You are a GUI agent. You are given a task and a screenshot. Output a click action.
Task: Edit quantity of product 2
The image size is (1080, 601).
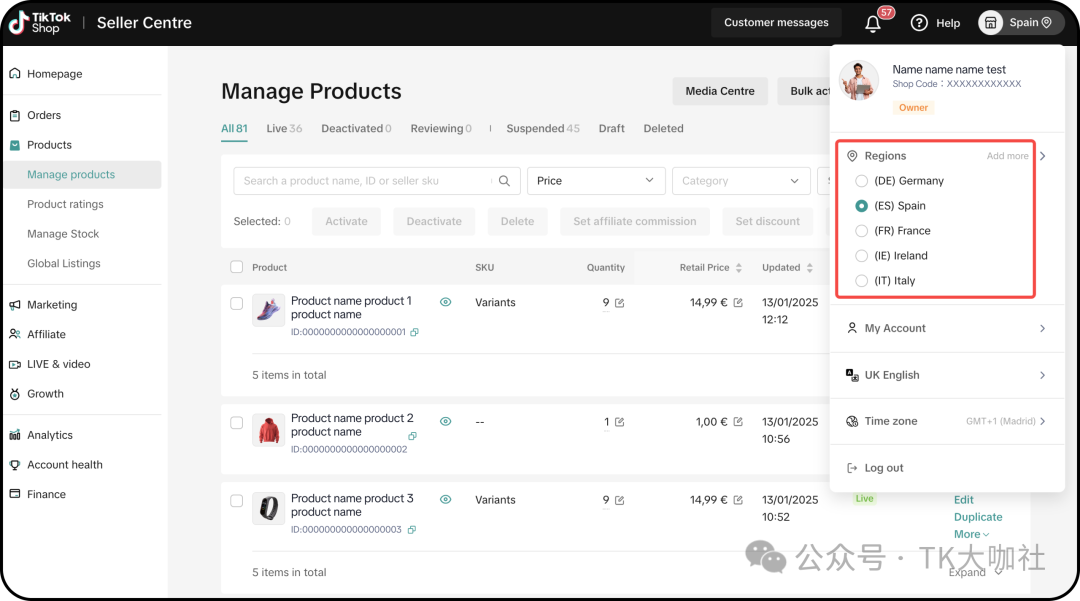click(619, 422)
